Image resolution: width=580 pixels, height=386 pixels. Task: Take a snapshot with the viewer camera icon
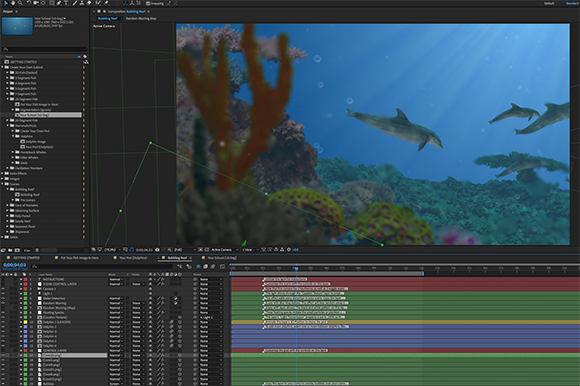click(157, 250)
